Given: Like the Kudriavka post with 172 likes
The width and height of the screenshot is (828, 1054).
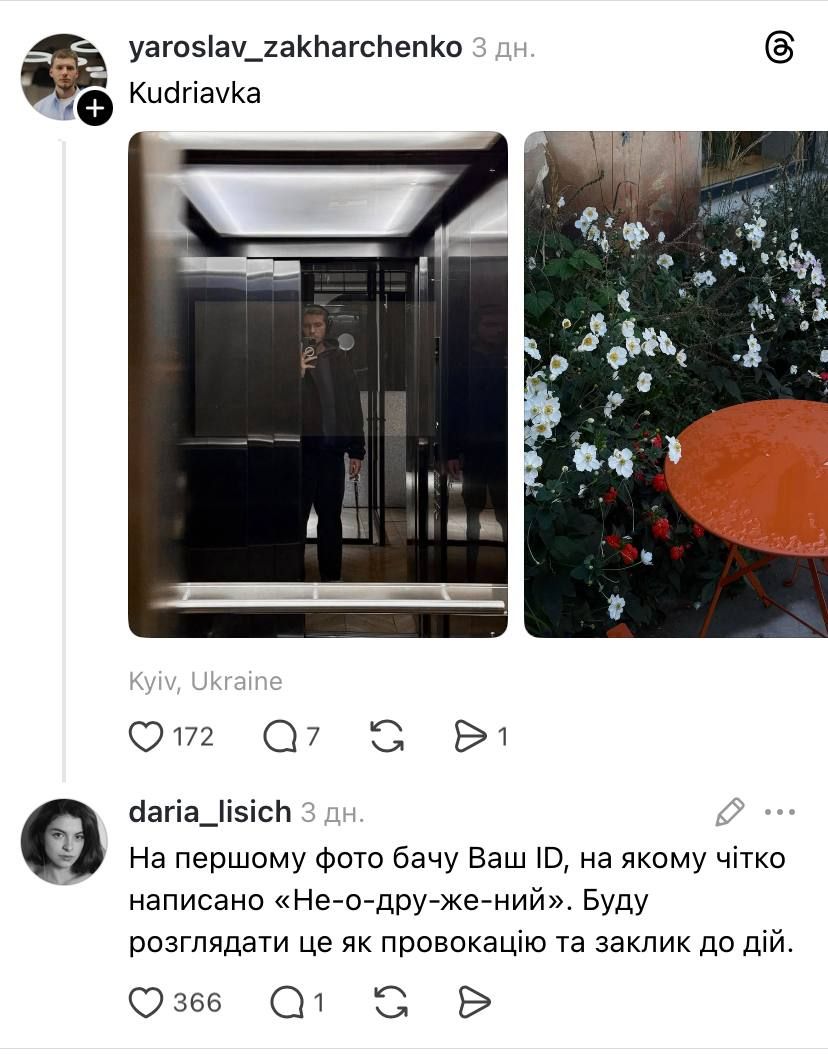Looking at the screenshot, I should (146, 737).
